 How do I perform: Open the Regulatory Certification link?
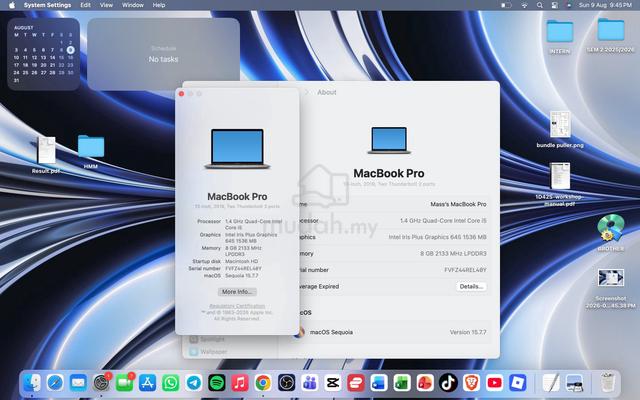(237, 306)
